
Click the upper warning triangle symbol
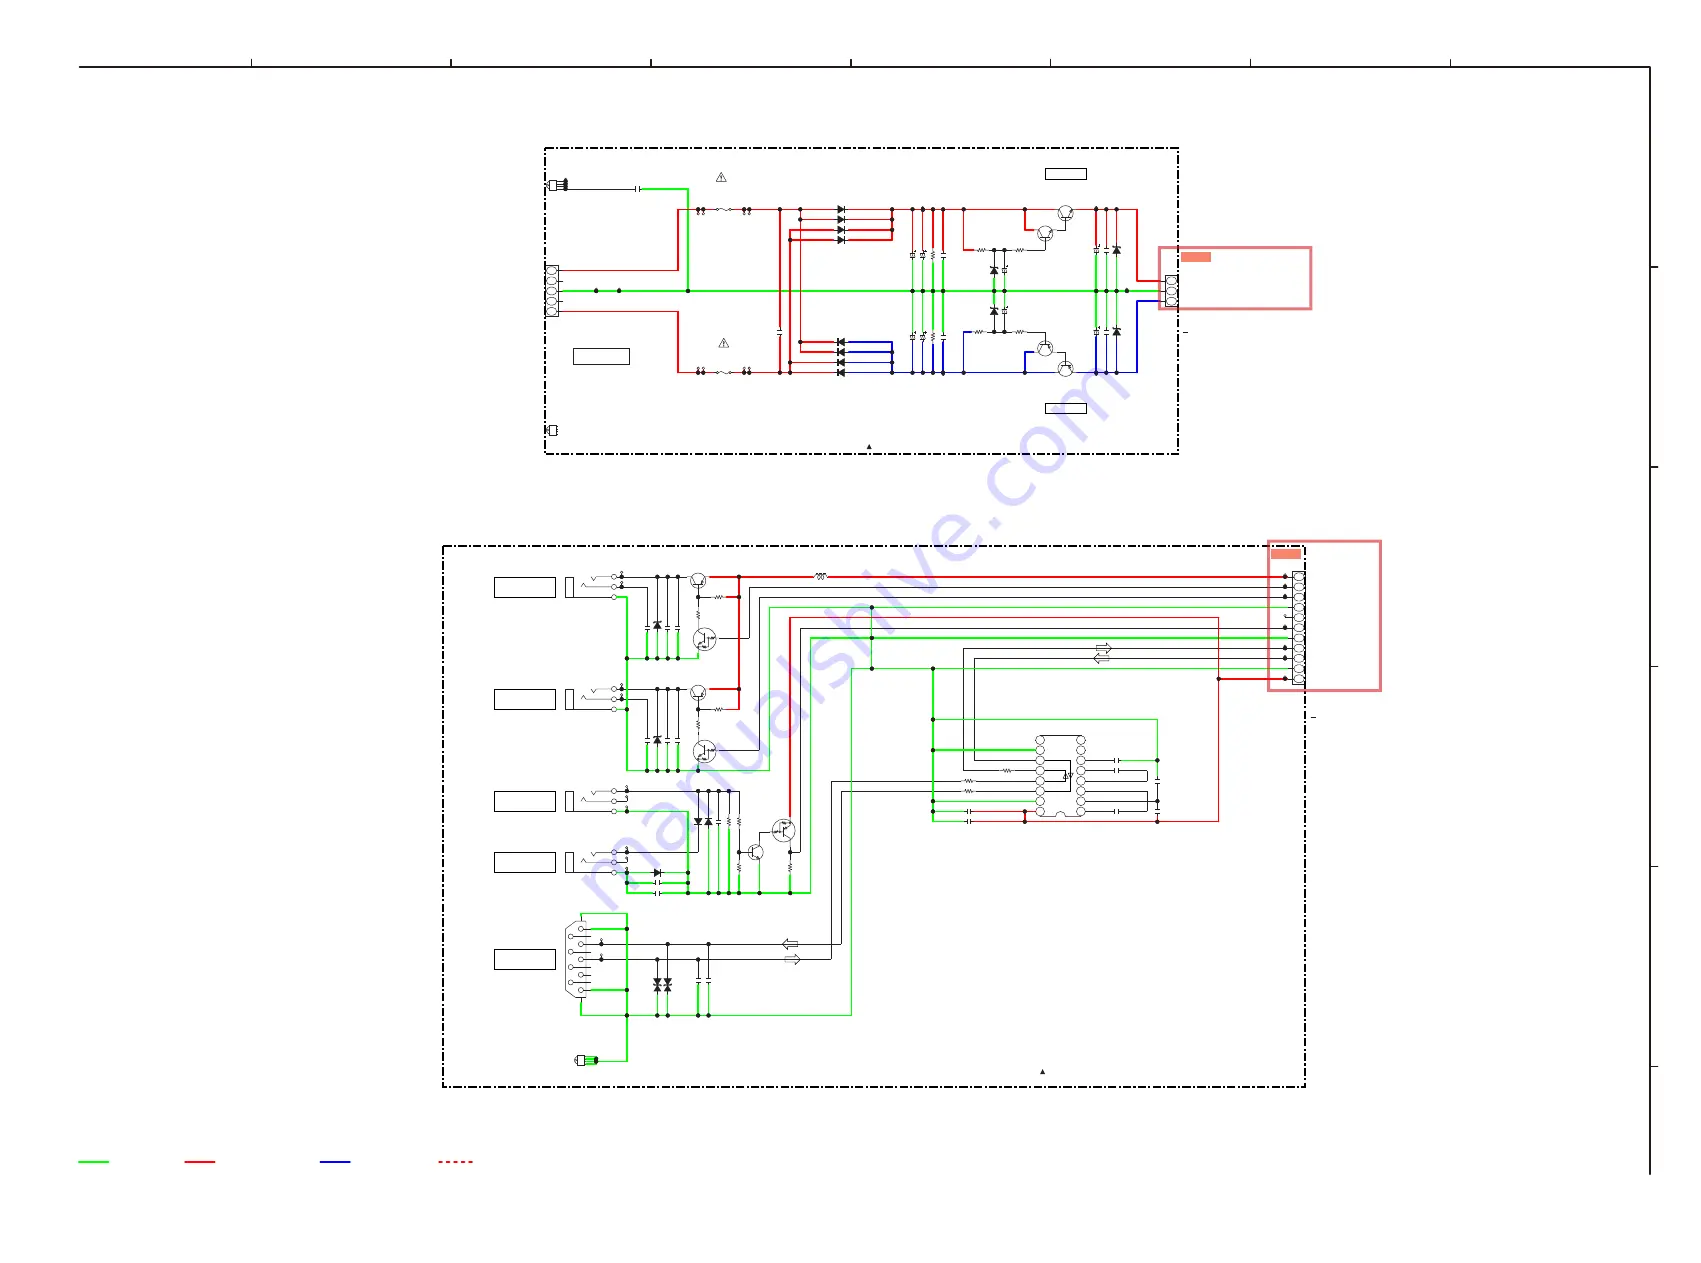(x=721, y=177)
